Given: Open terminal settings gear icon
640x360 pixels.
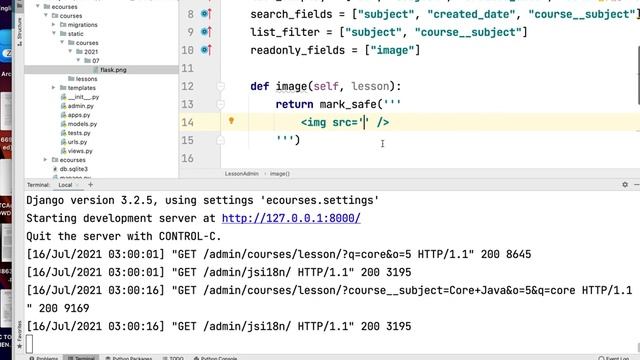Looking at the screenshot, I should (625, 184).
